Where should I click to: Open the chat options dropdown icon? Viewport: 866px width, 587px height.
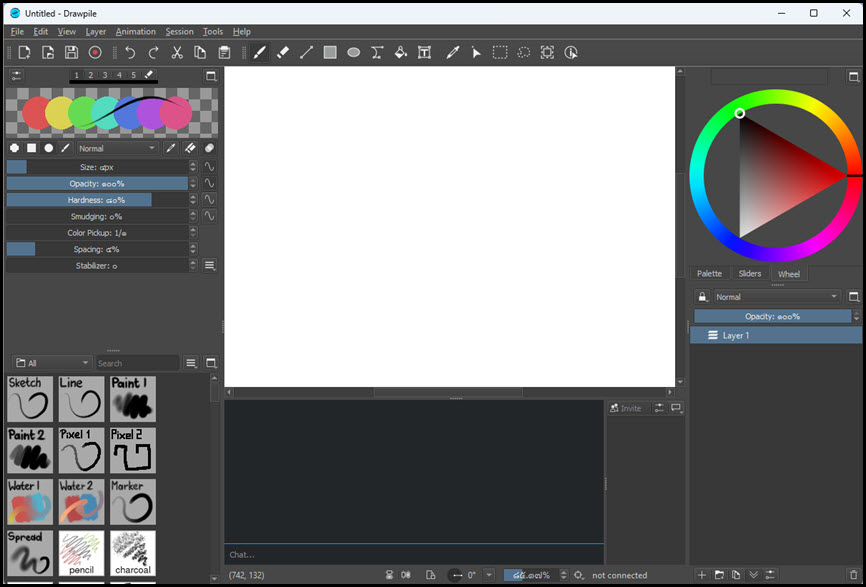coord(676,408)
